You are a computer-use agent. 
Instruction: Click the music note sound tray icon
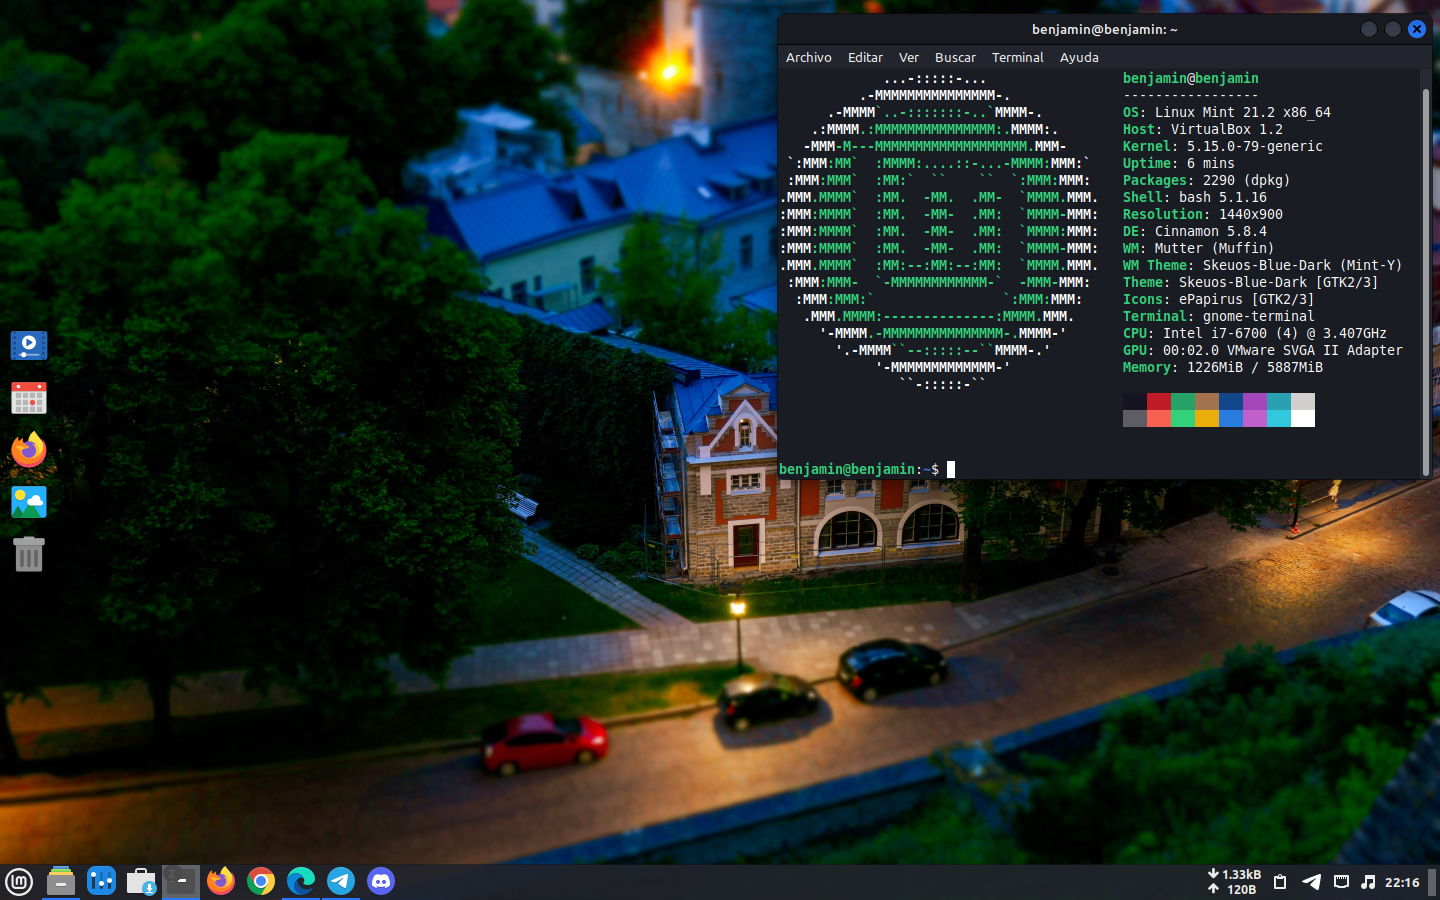tap(1368, 882)
